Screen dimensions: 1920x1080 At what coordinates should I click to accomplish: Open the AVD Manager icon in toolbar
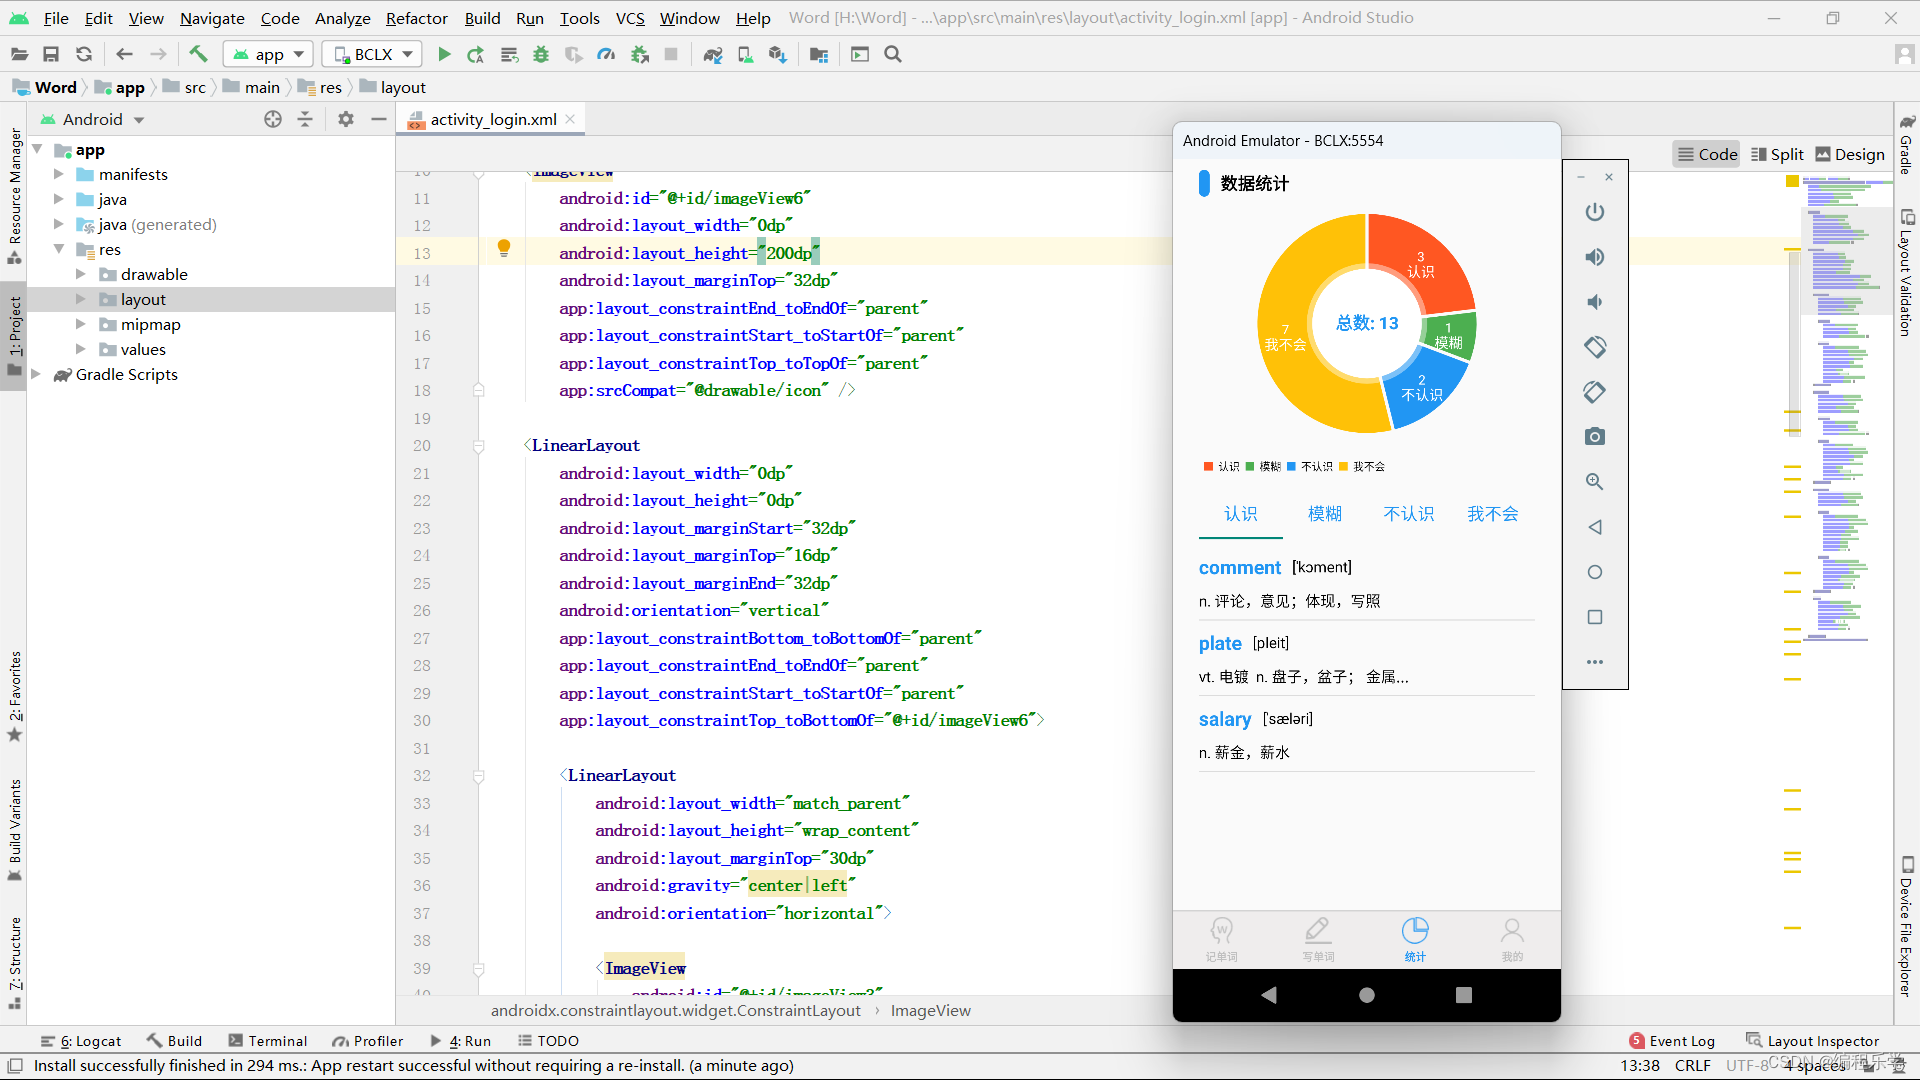(745, 55)
